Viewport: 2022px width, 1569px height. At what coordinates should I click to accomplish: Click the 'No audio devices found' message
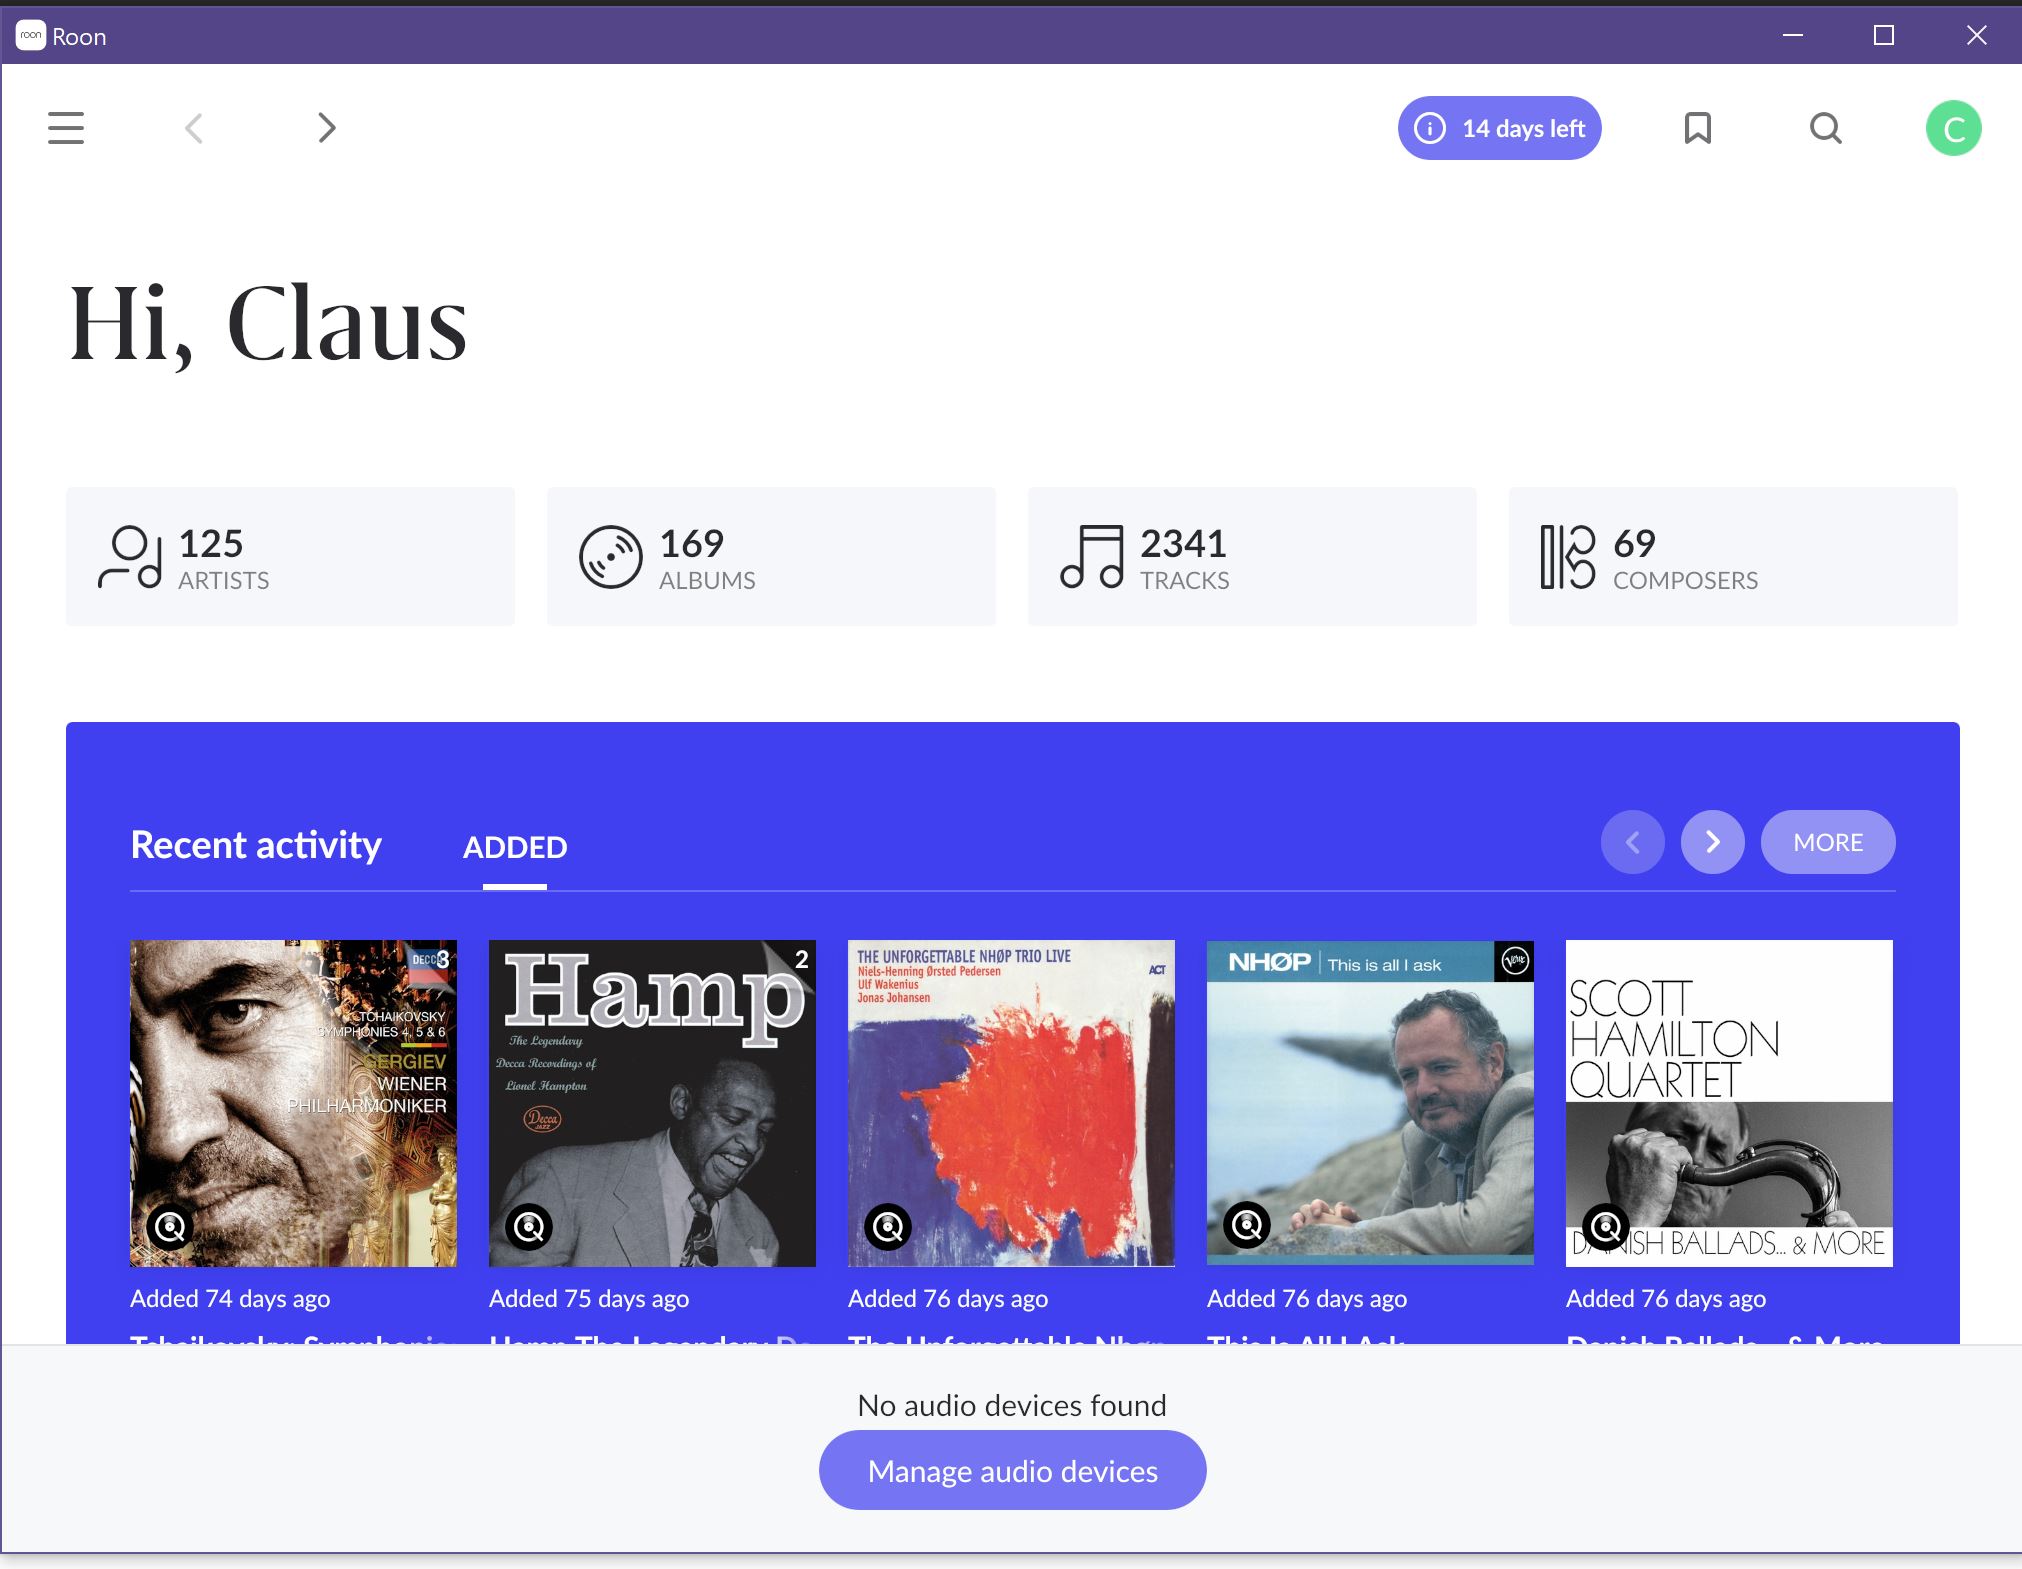click(x=1012, y=1406)
